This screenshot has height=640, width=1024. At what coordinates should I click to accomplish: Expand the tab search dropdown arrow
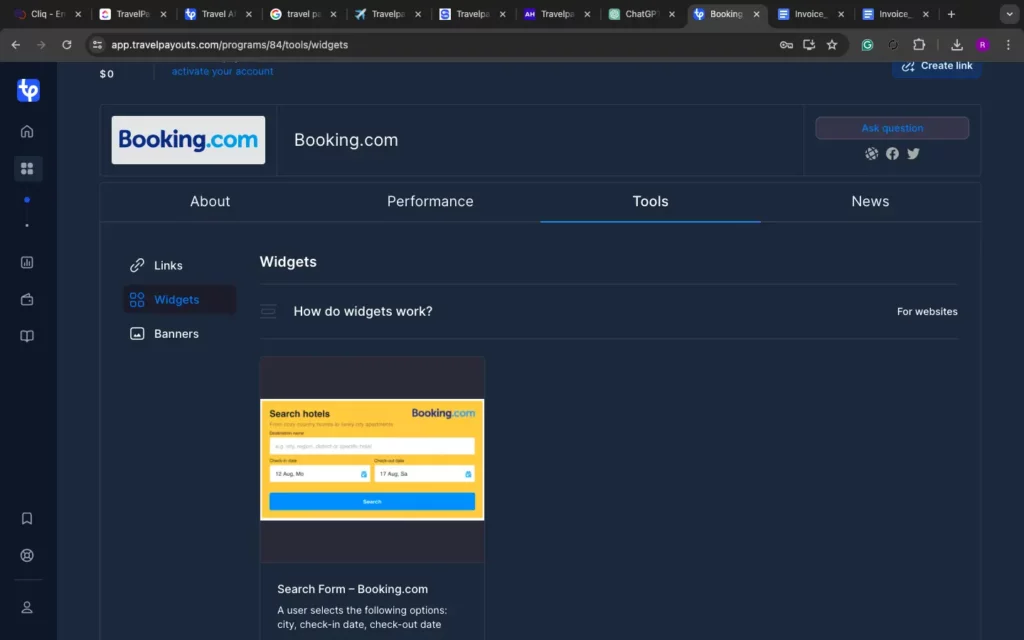click(x=1010, y=14)
